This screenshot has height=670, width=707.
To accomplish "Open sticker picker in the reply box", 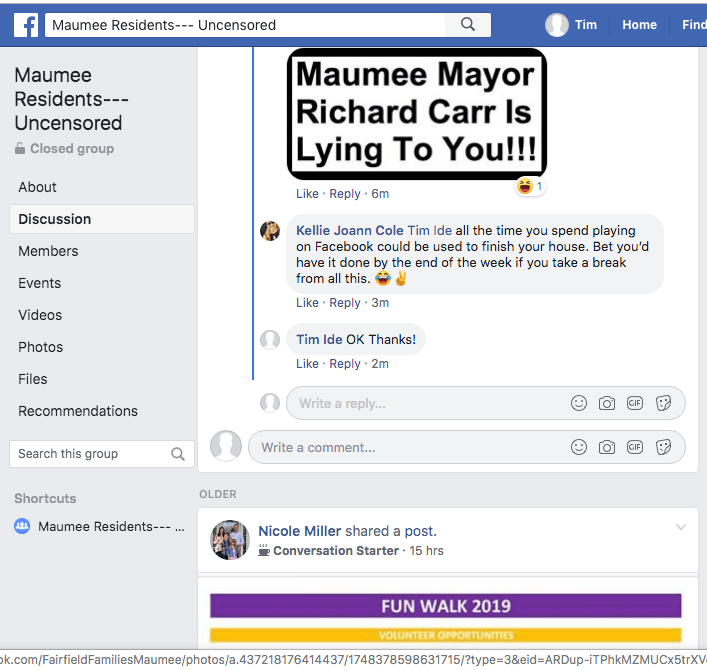I will pyautogui.click(x=662, y=403).
